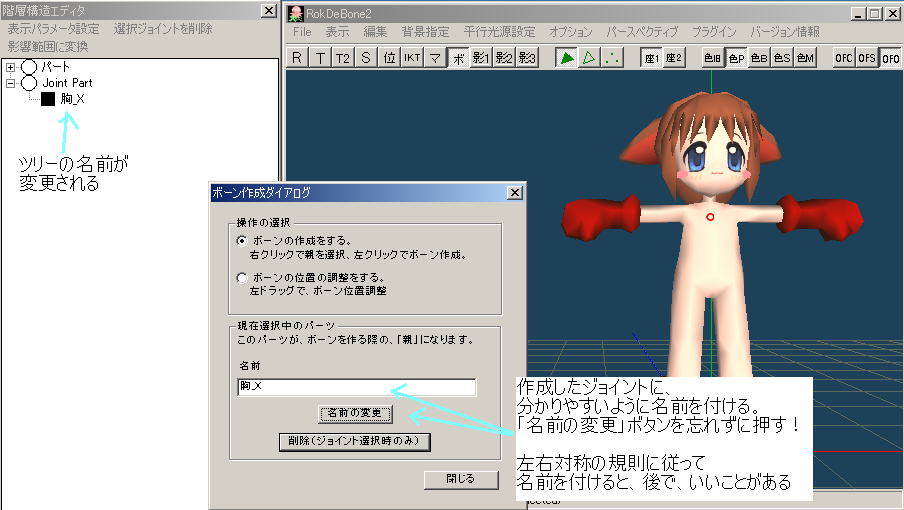
Task: Click the solid green play triangle
Action: tap(567, 58)
